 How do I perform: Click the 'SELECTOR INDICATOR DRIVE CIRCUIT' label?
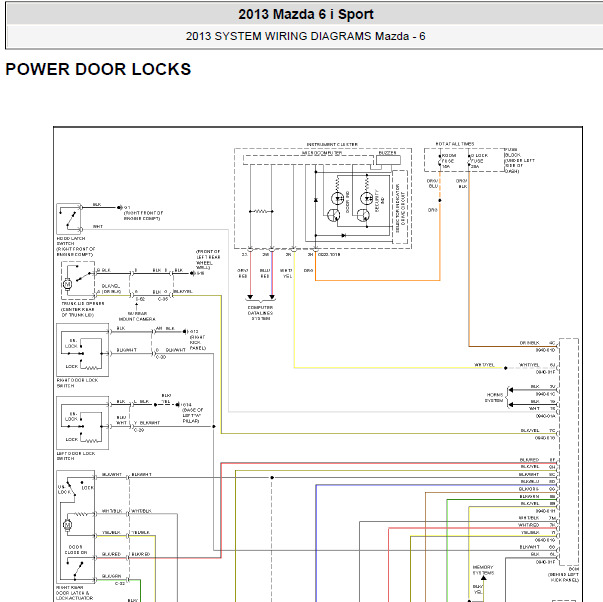point(400,207)
